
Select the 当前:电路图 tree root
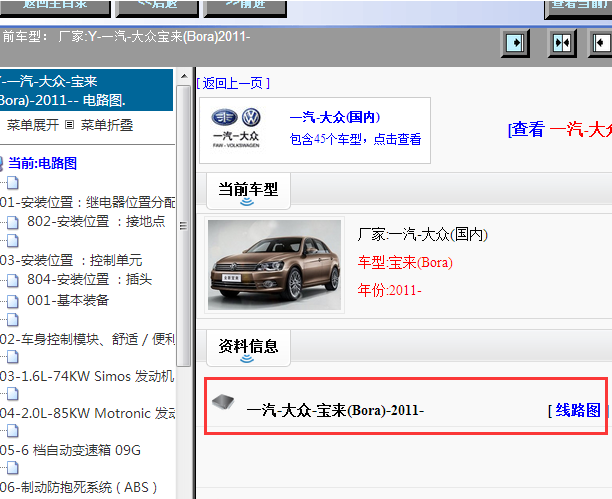pos(43,163)
